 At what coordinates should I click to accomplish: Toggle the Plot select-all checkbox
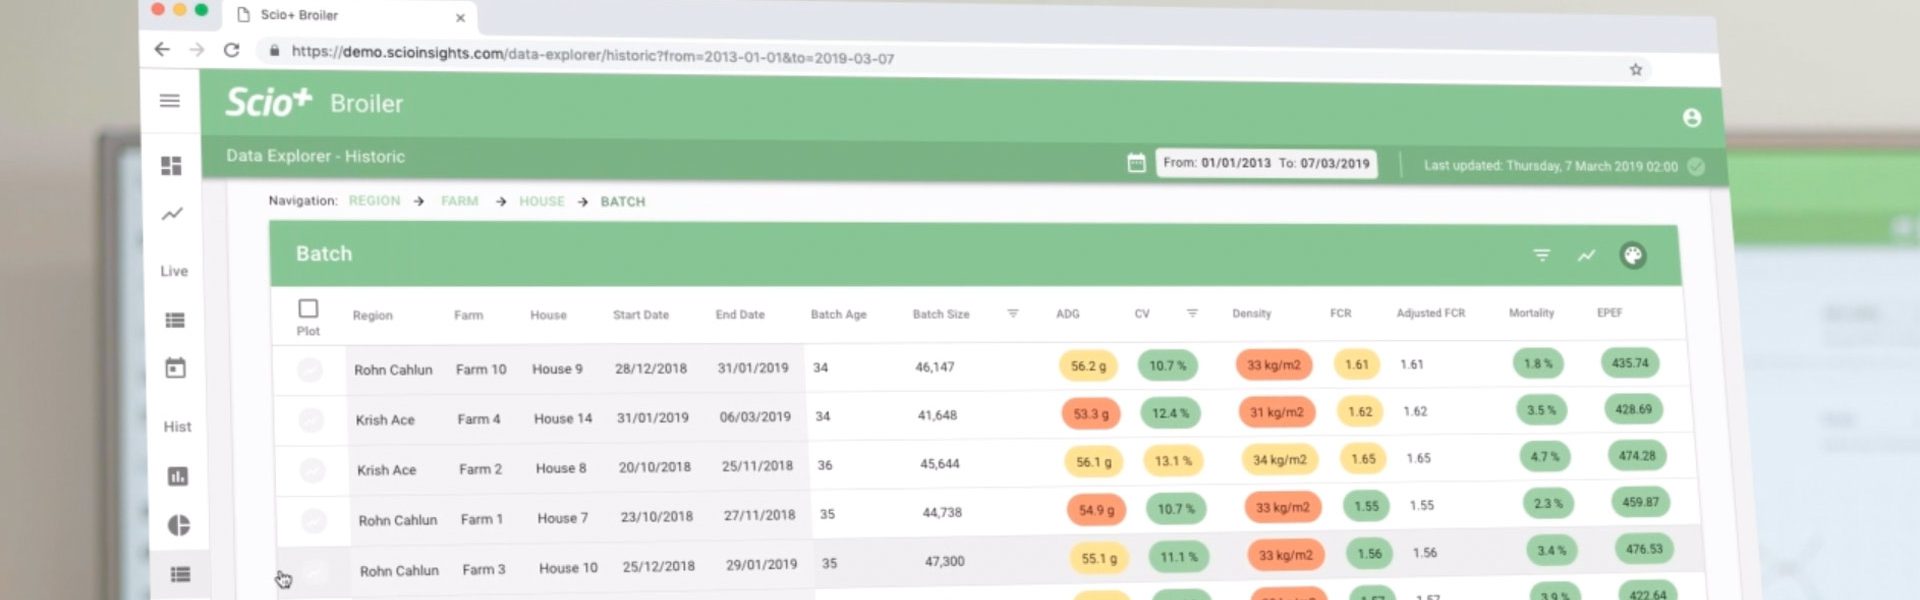coord(308,308)
